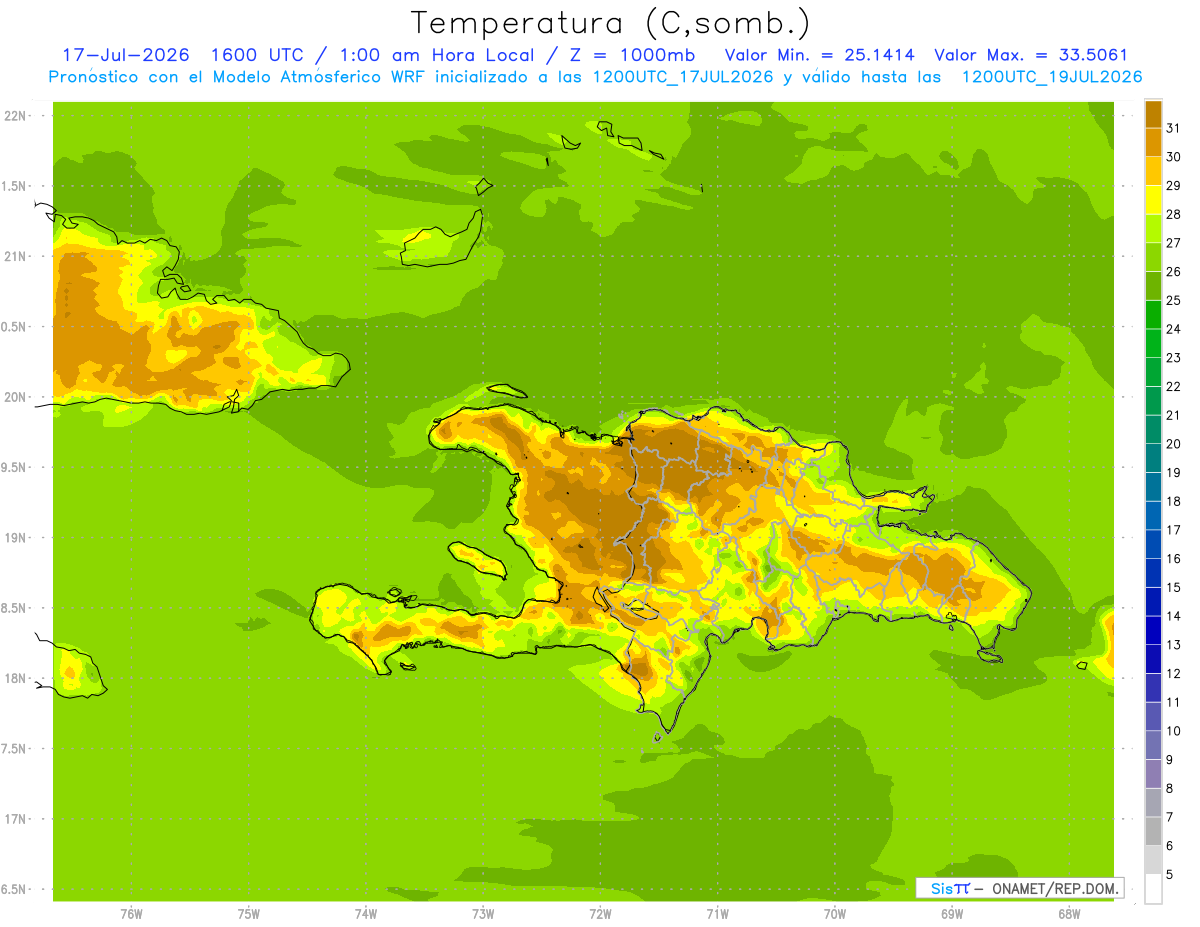This screenshot has width=1200, height=927.
Task: Click the '25' colorbar label
Action: pyautogui.click(x=1174, y=300)
